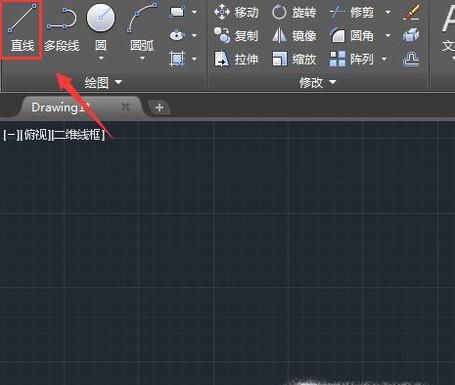Select the Hatch draw tool icon
455x385 pixels.
click(x=177, y=59)
